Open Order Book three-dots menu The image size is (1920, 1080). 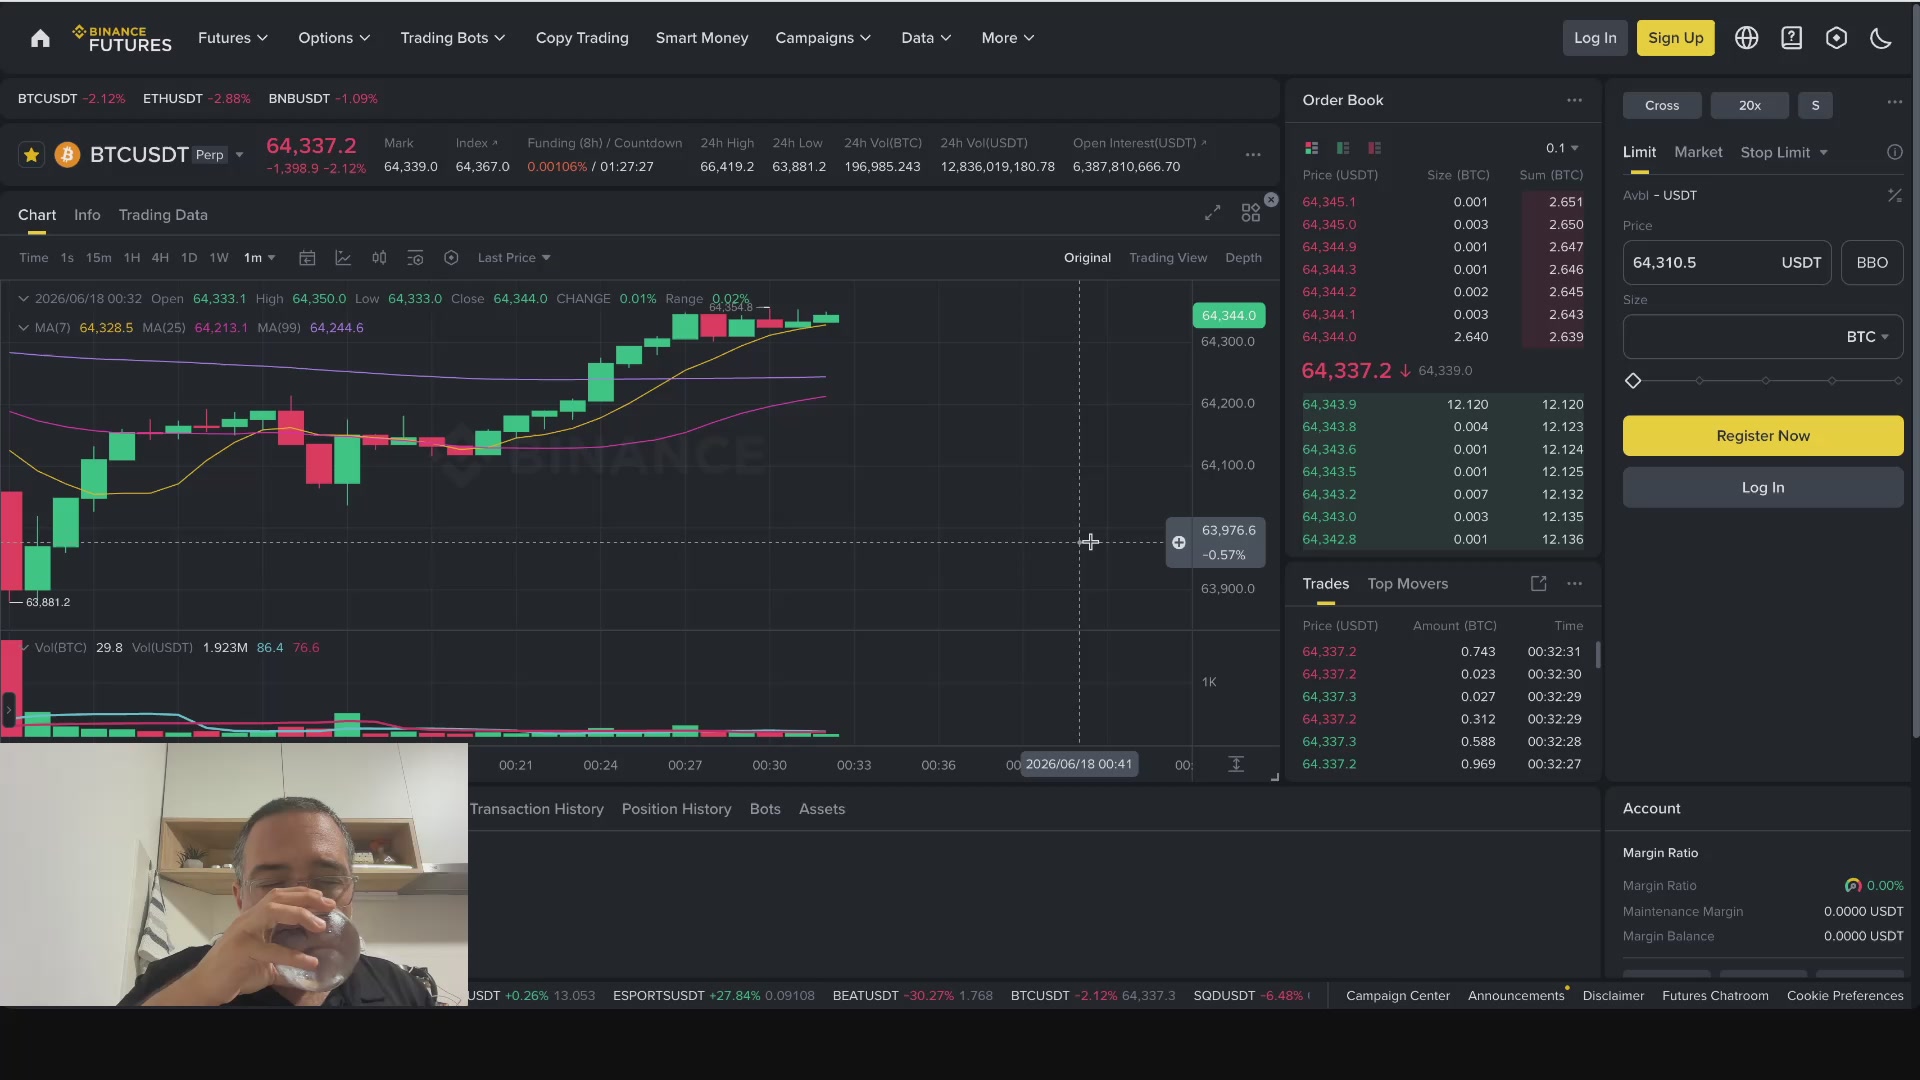(1574, 100)
